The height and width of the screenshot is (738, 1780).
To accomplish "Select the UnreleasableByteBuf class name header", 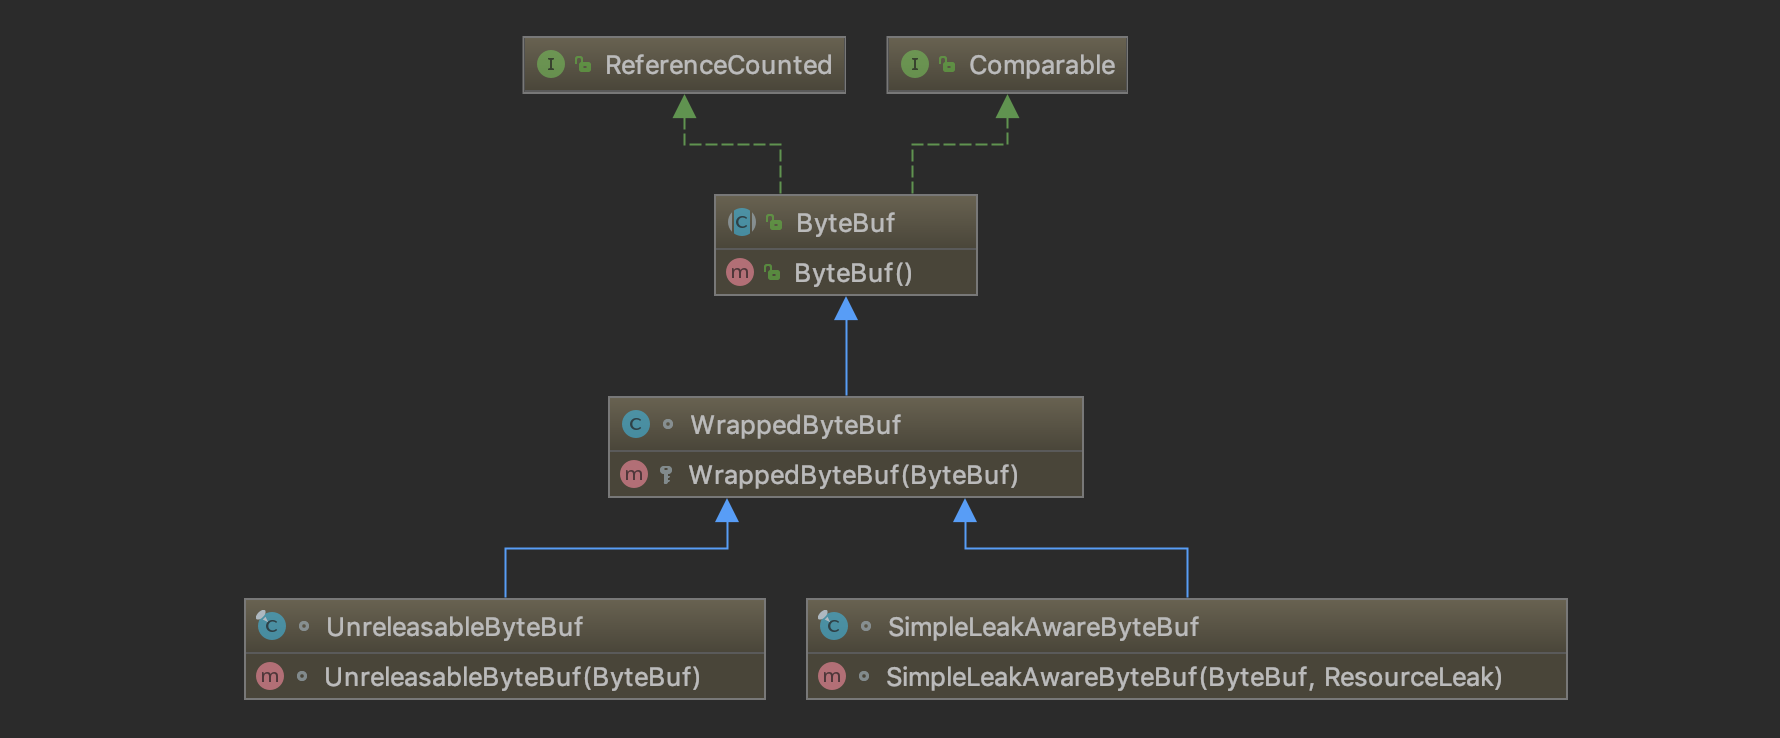I will tap(454, 626).
